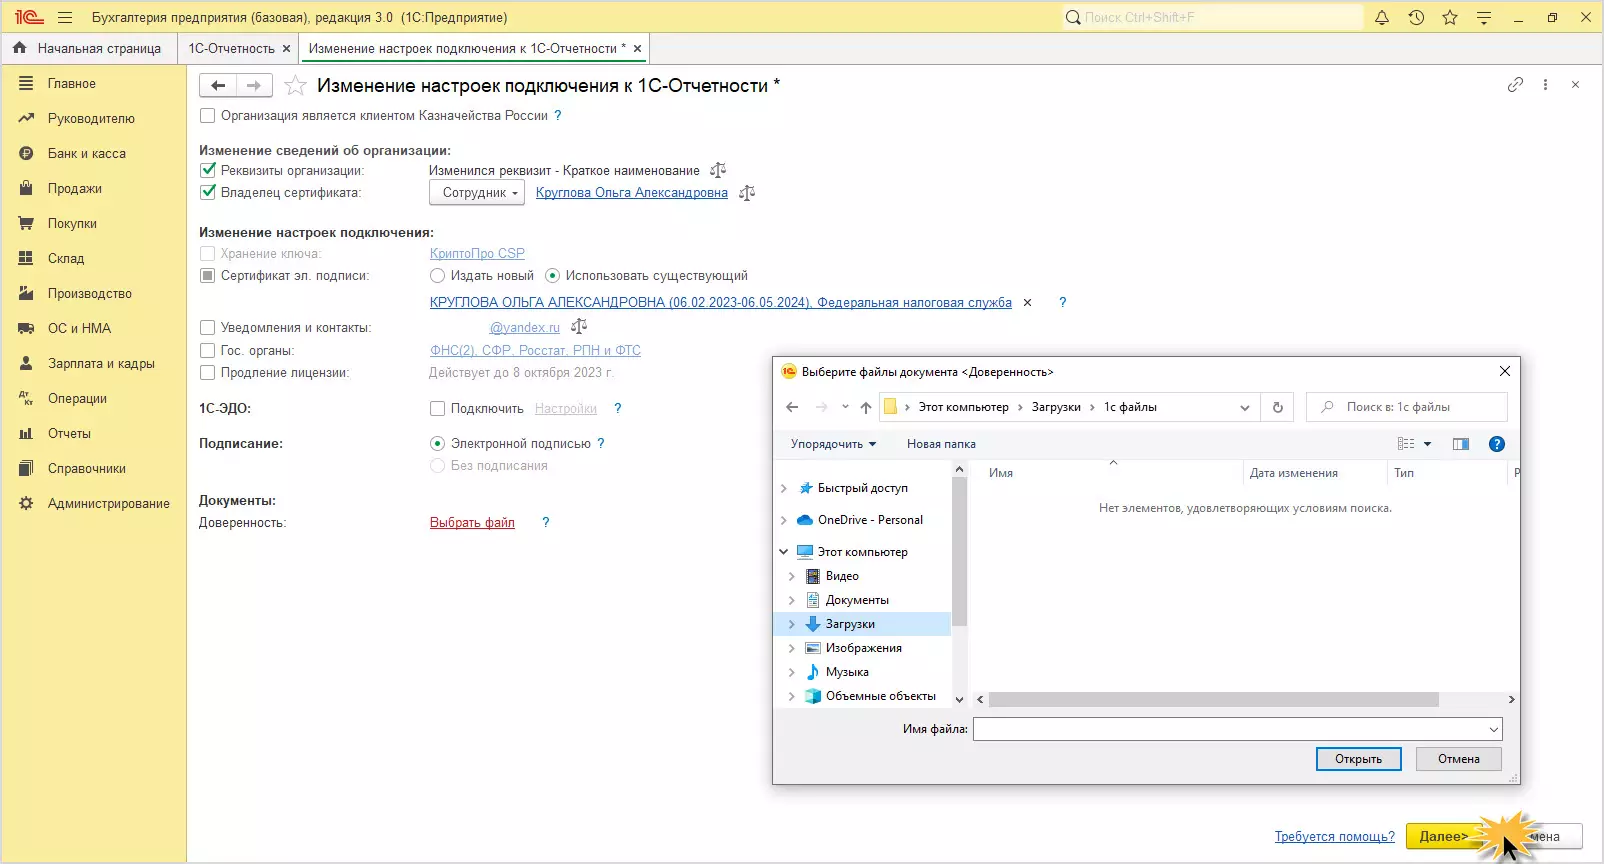Expand Быстрый доступ tree node
1604x864 pixels.
784,488
